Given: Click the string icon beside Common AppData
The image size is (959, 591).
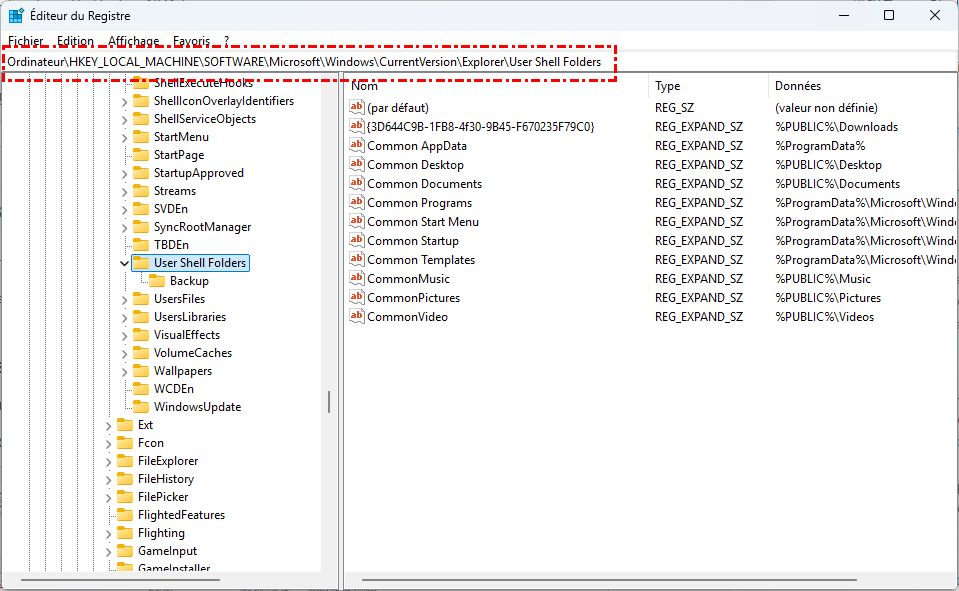Looking at the screenshot, I should click(x=356, y=145).
